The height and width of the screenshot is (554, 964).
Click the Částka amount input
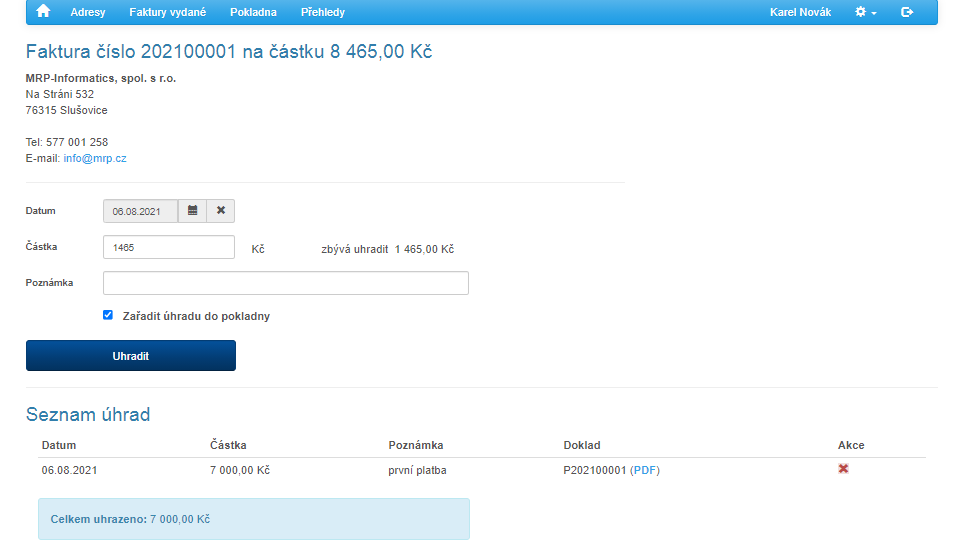tap(169, 247)
